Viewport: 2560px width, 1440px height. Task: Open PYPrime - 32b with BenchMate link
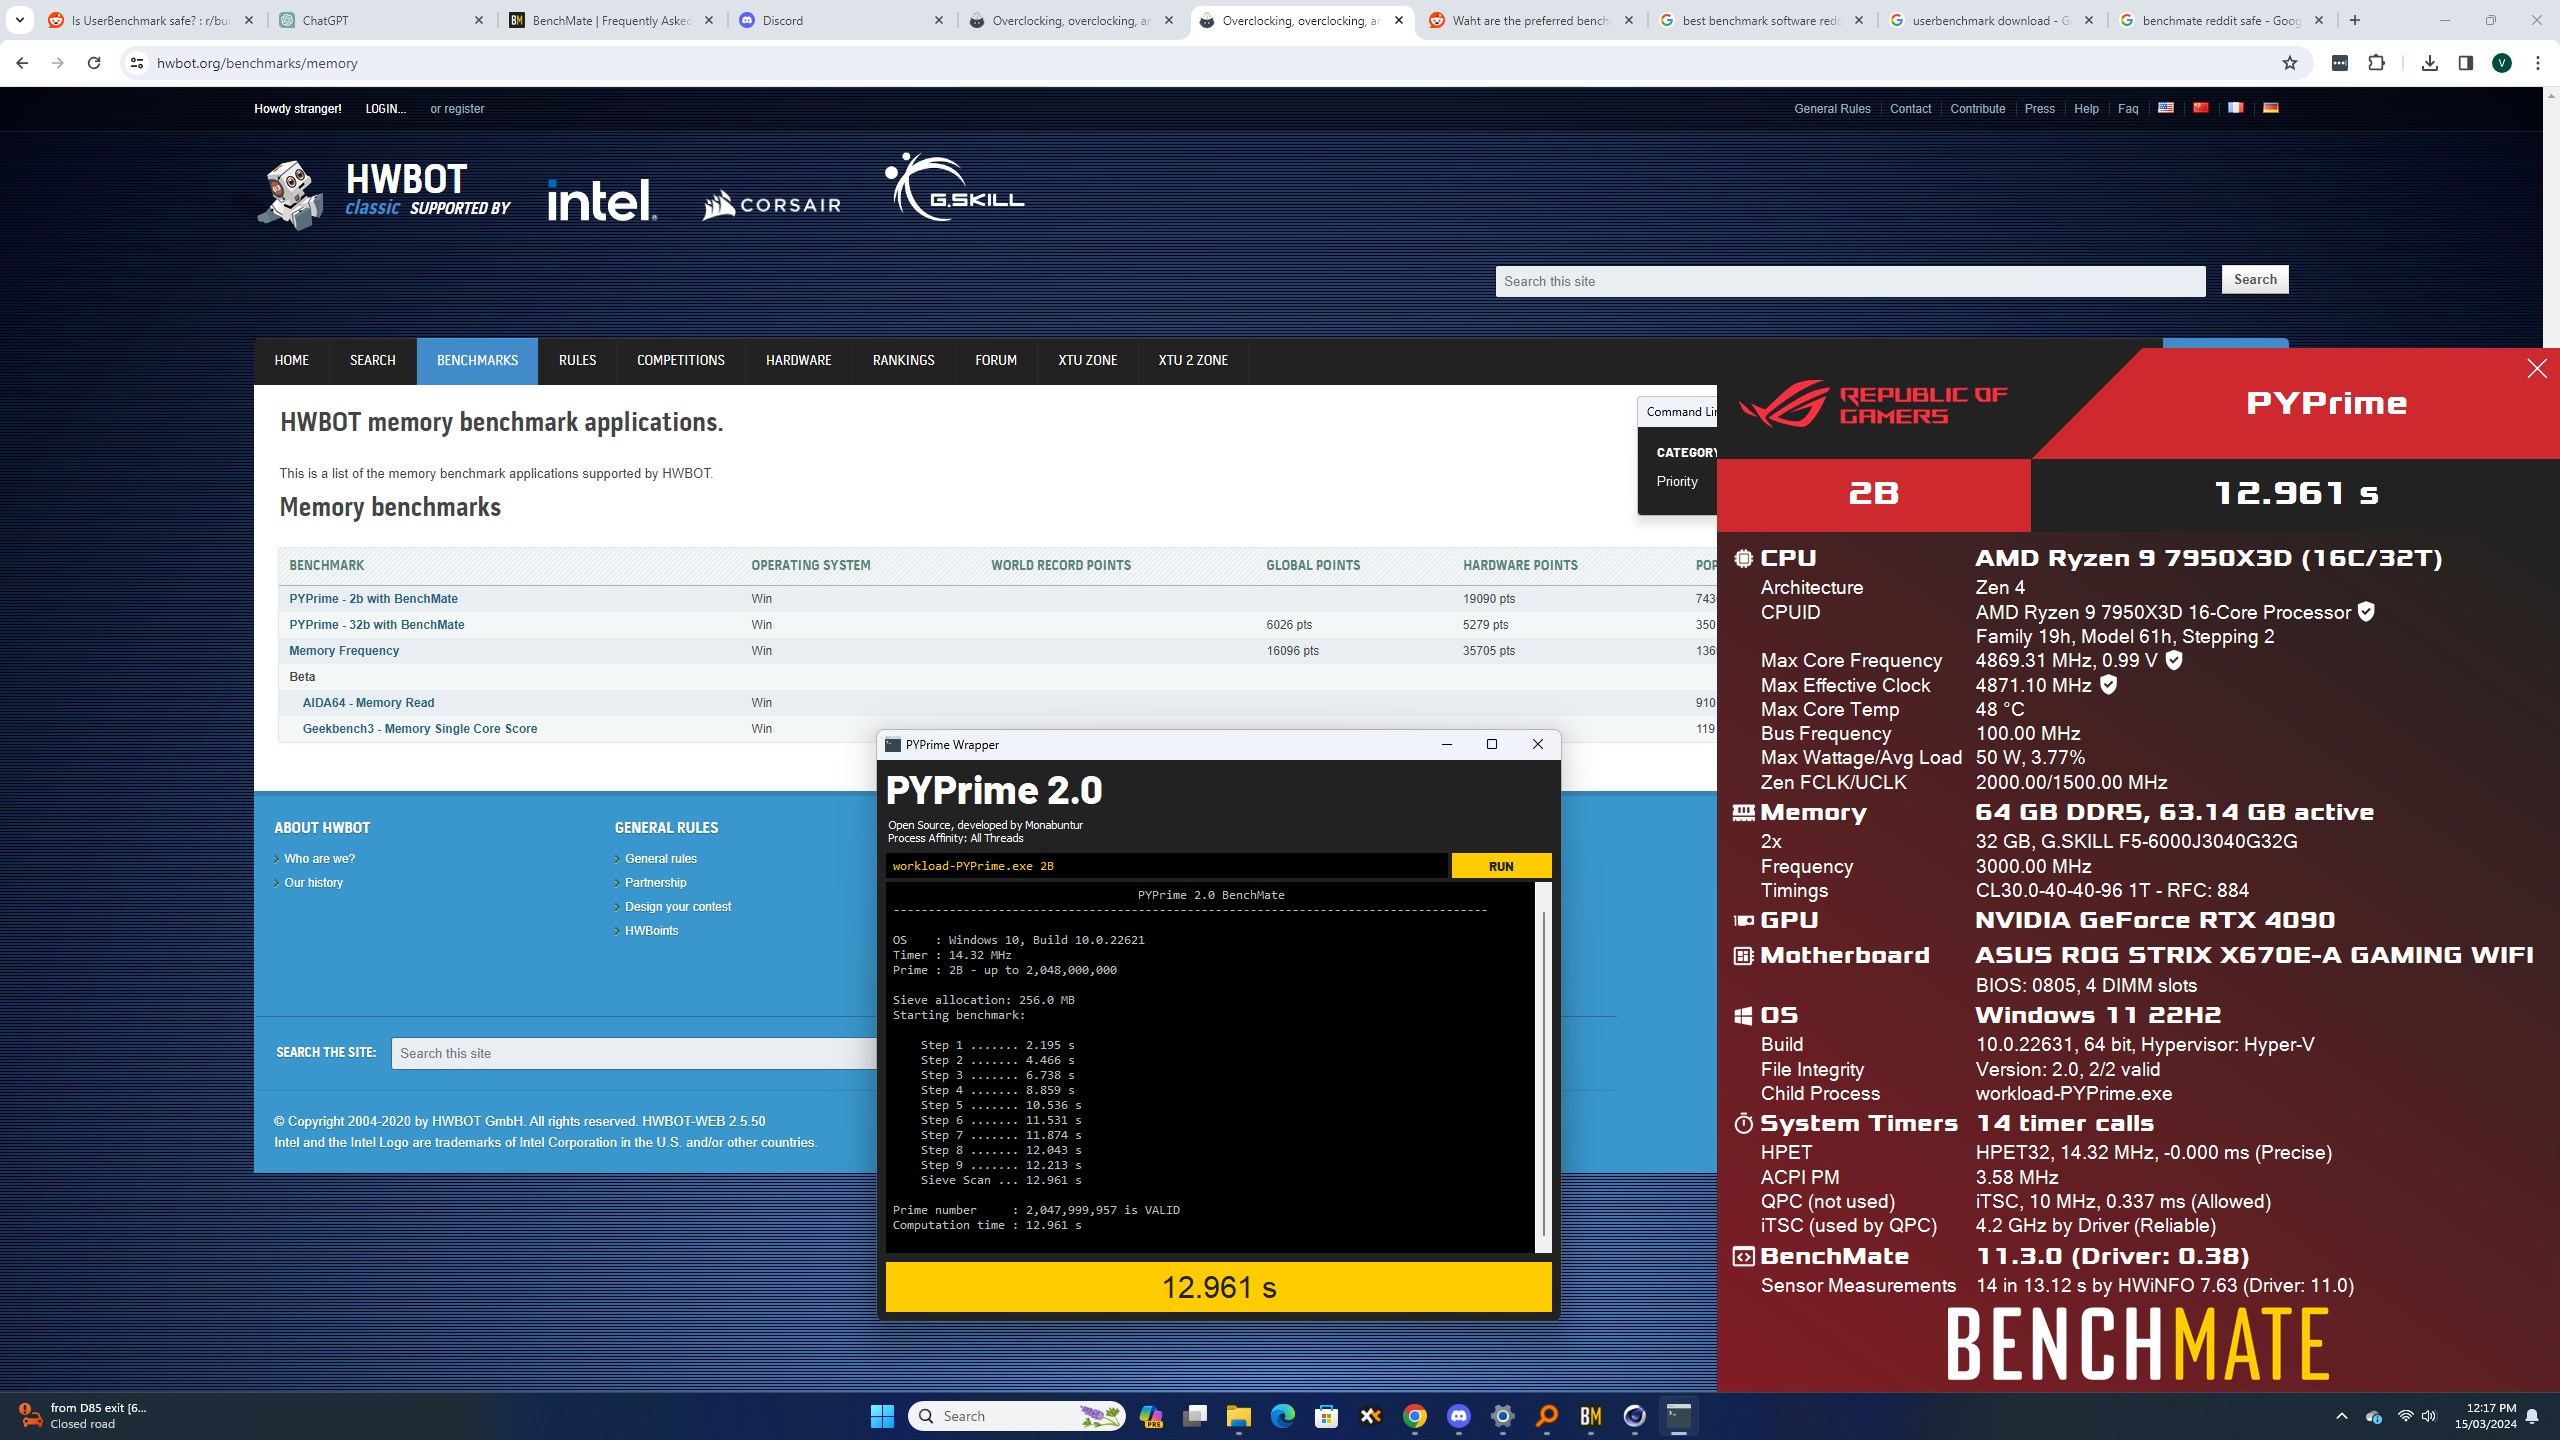(x=377, y=625)
